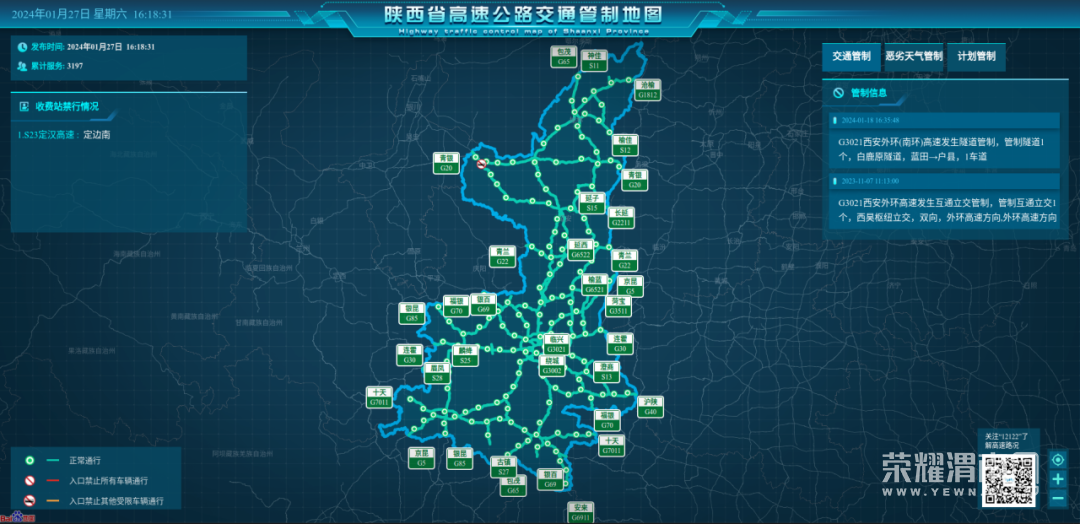Switch to the 计划管制 tab
Image resolution: width=1080 pixels, height=524 pixels.
tap(976, 57)
